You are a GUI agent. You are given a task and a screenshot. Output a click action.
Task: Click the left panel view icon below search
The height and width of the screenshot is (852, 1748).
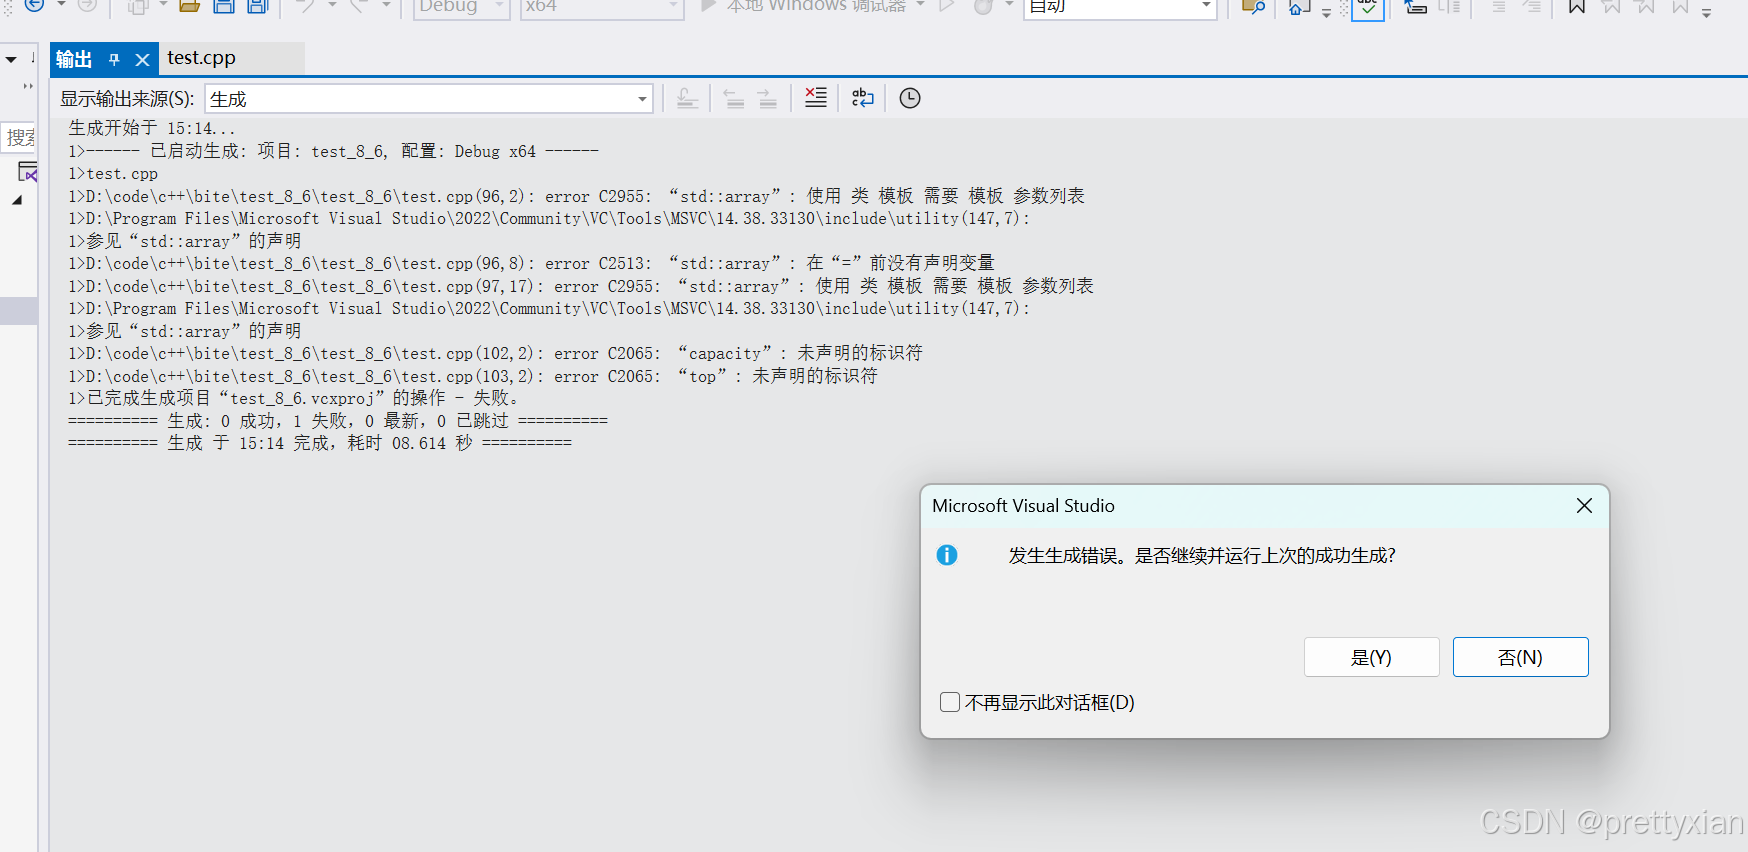pos(27,171)
